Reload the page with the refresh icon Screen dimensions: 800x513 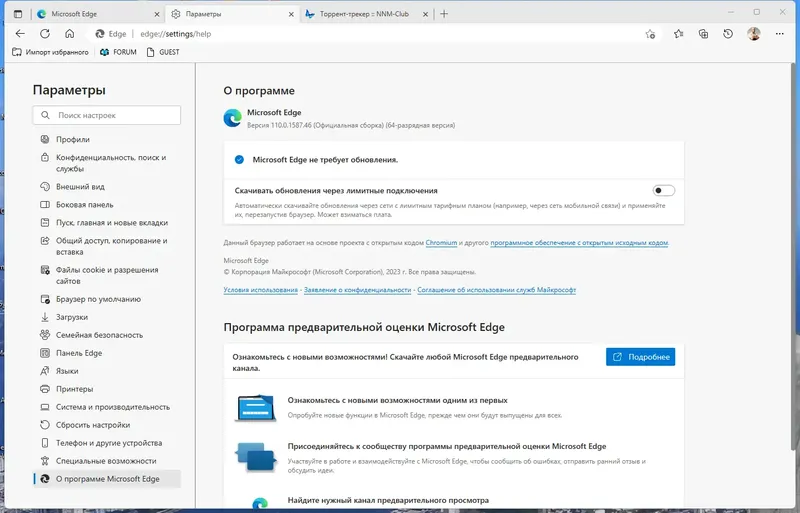point(45,34)
